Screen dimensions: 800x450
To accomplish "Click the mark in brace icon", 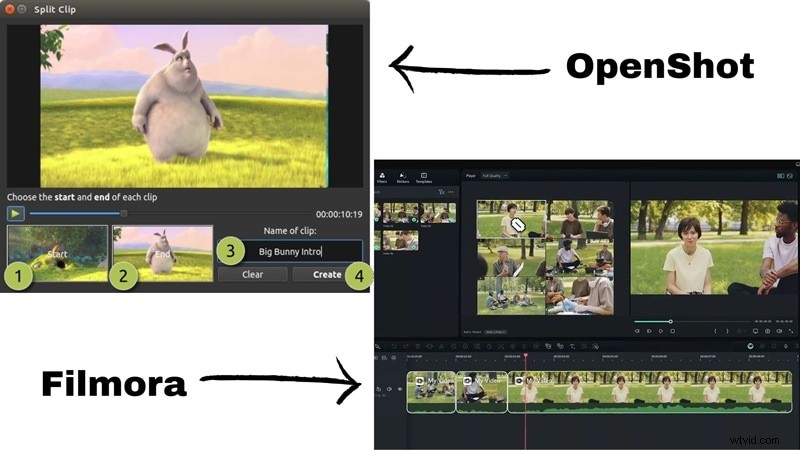I will (x=715, y=331).
